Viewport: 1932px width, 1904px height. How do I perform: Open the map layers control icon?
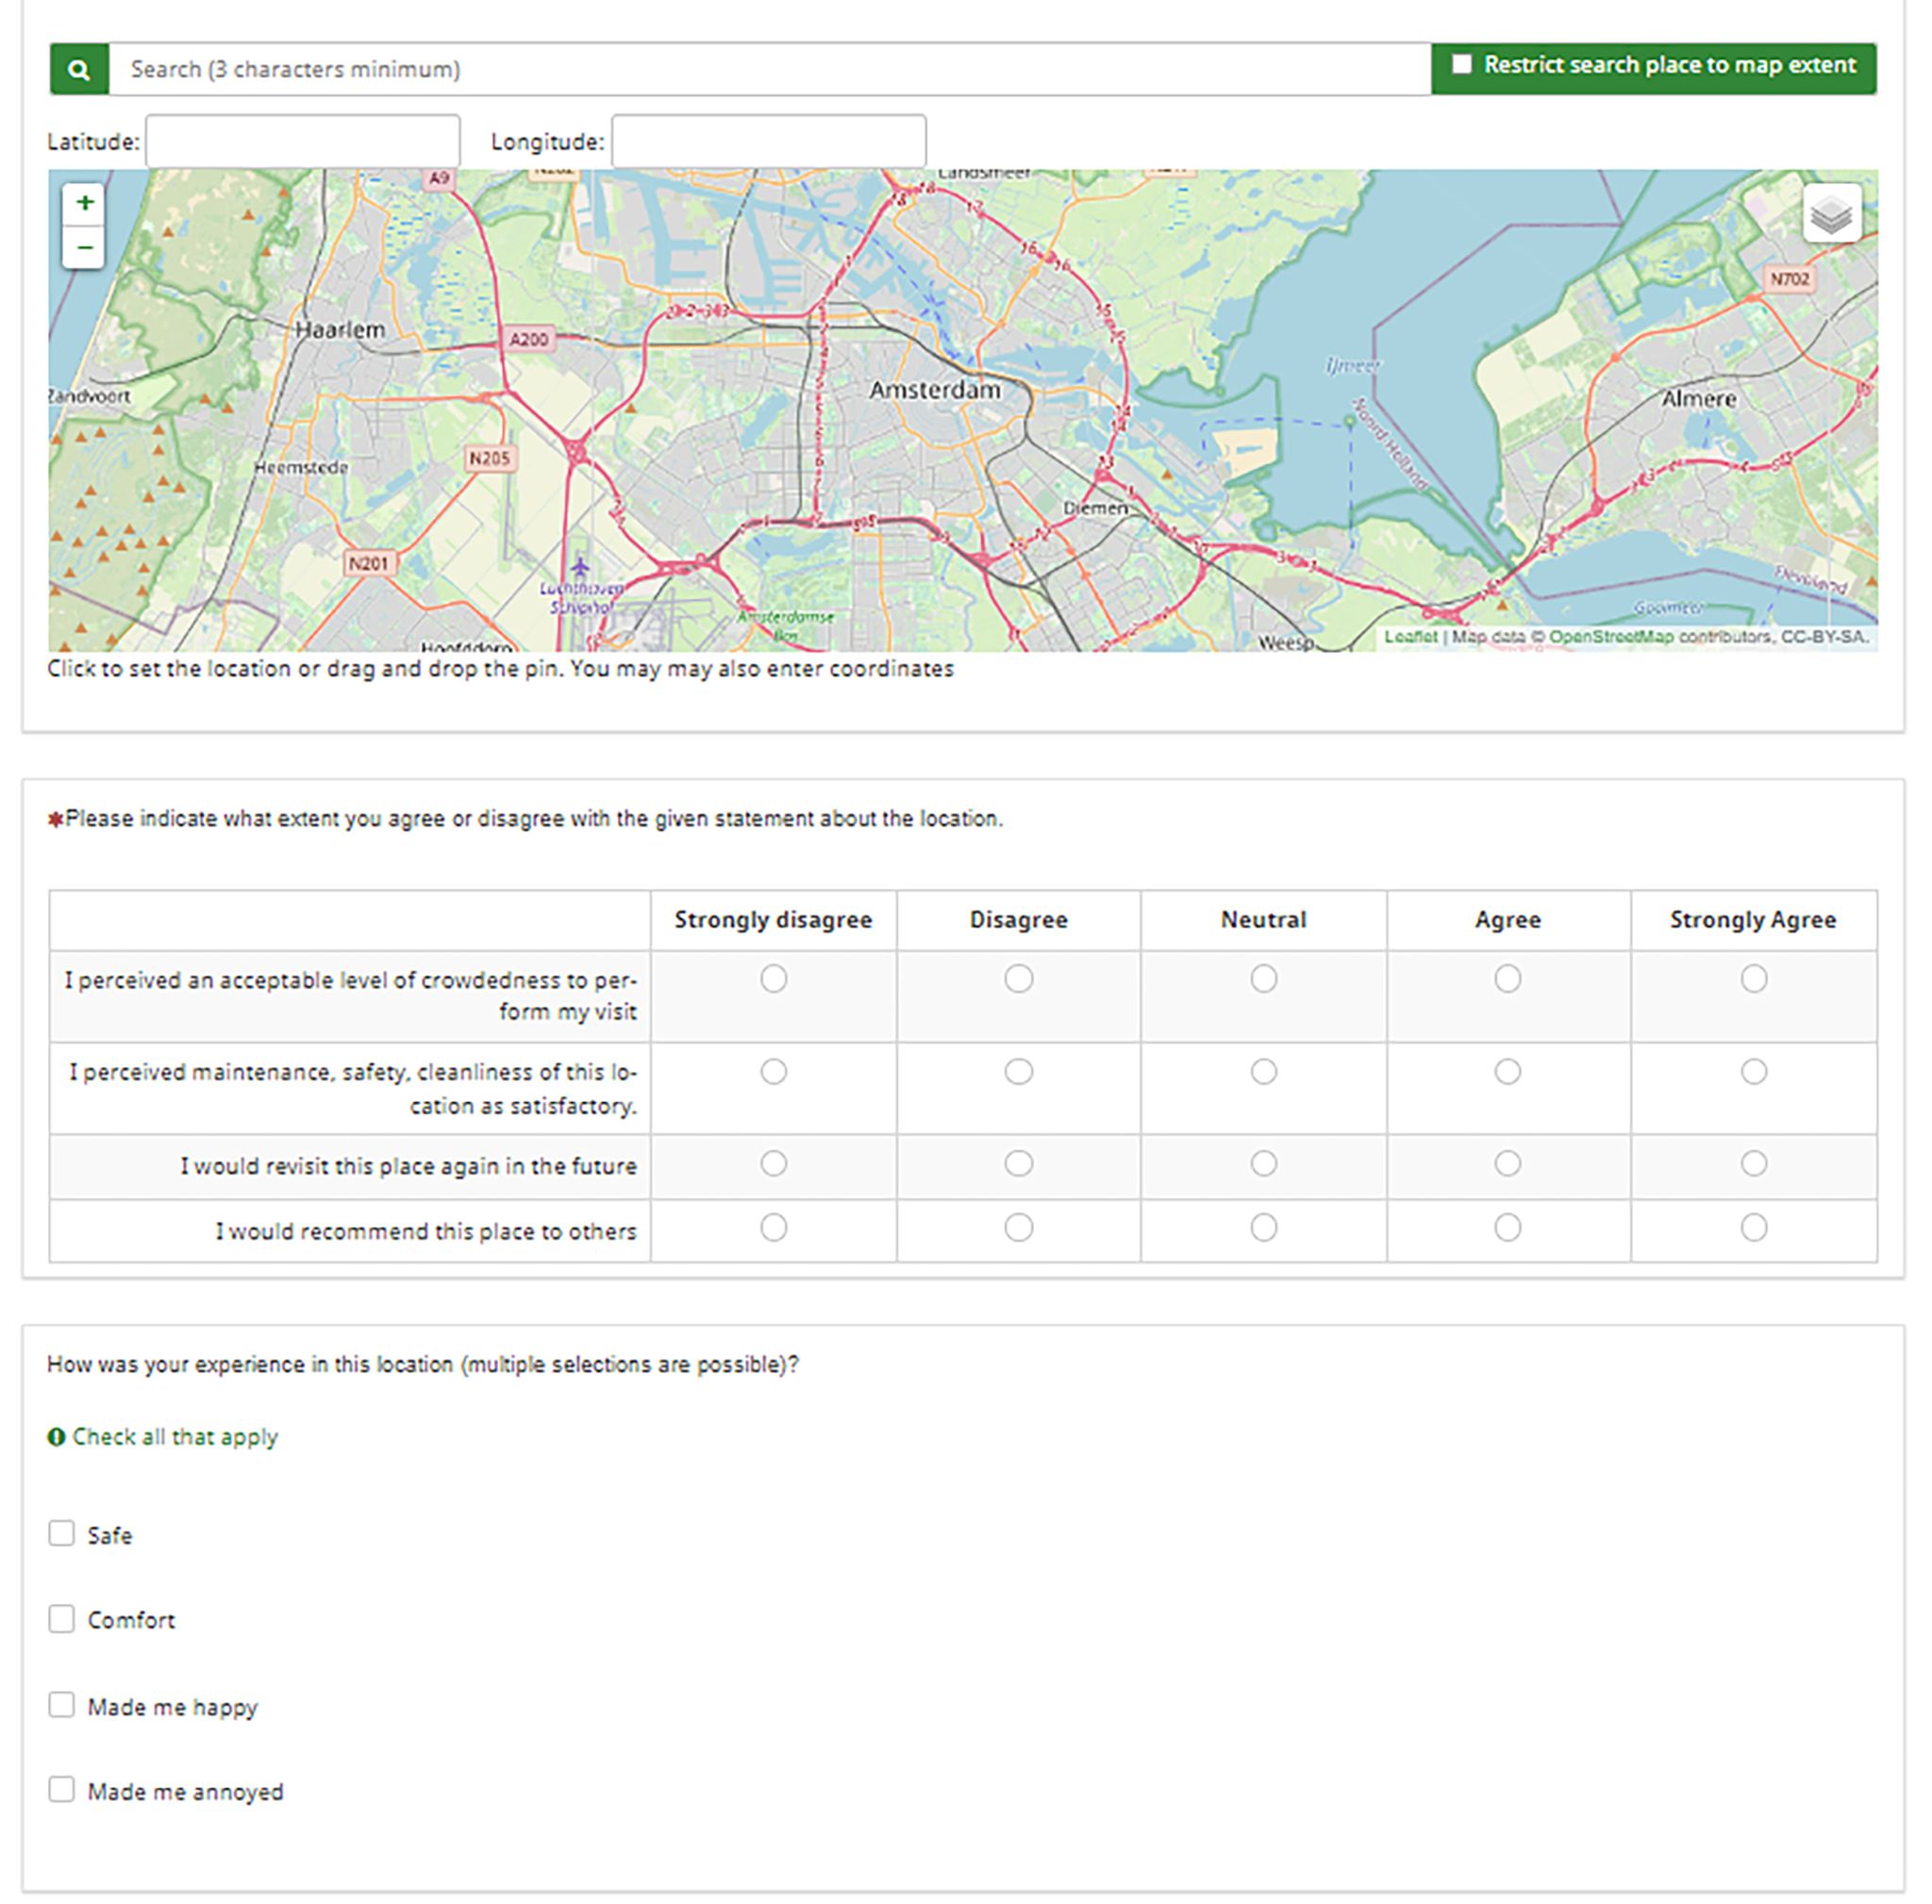(1831, 214)
